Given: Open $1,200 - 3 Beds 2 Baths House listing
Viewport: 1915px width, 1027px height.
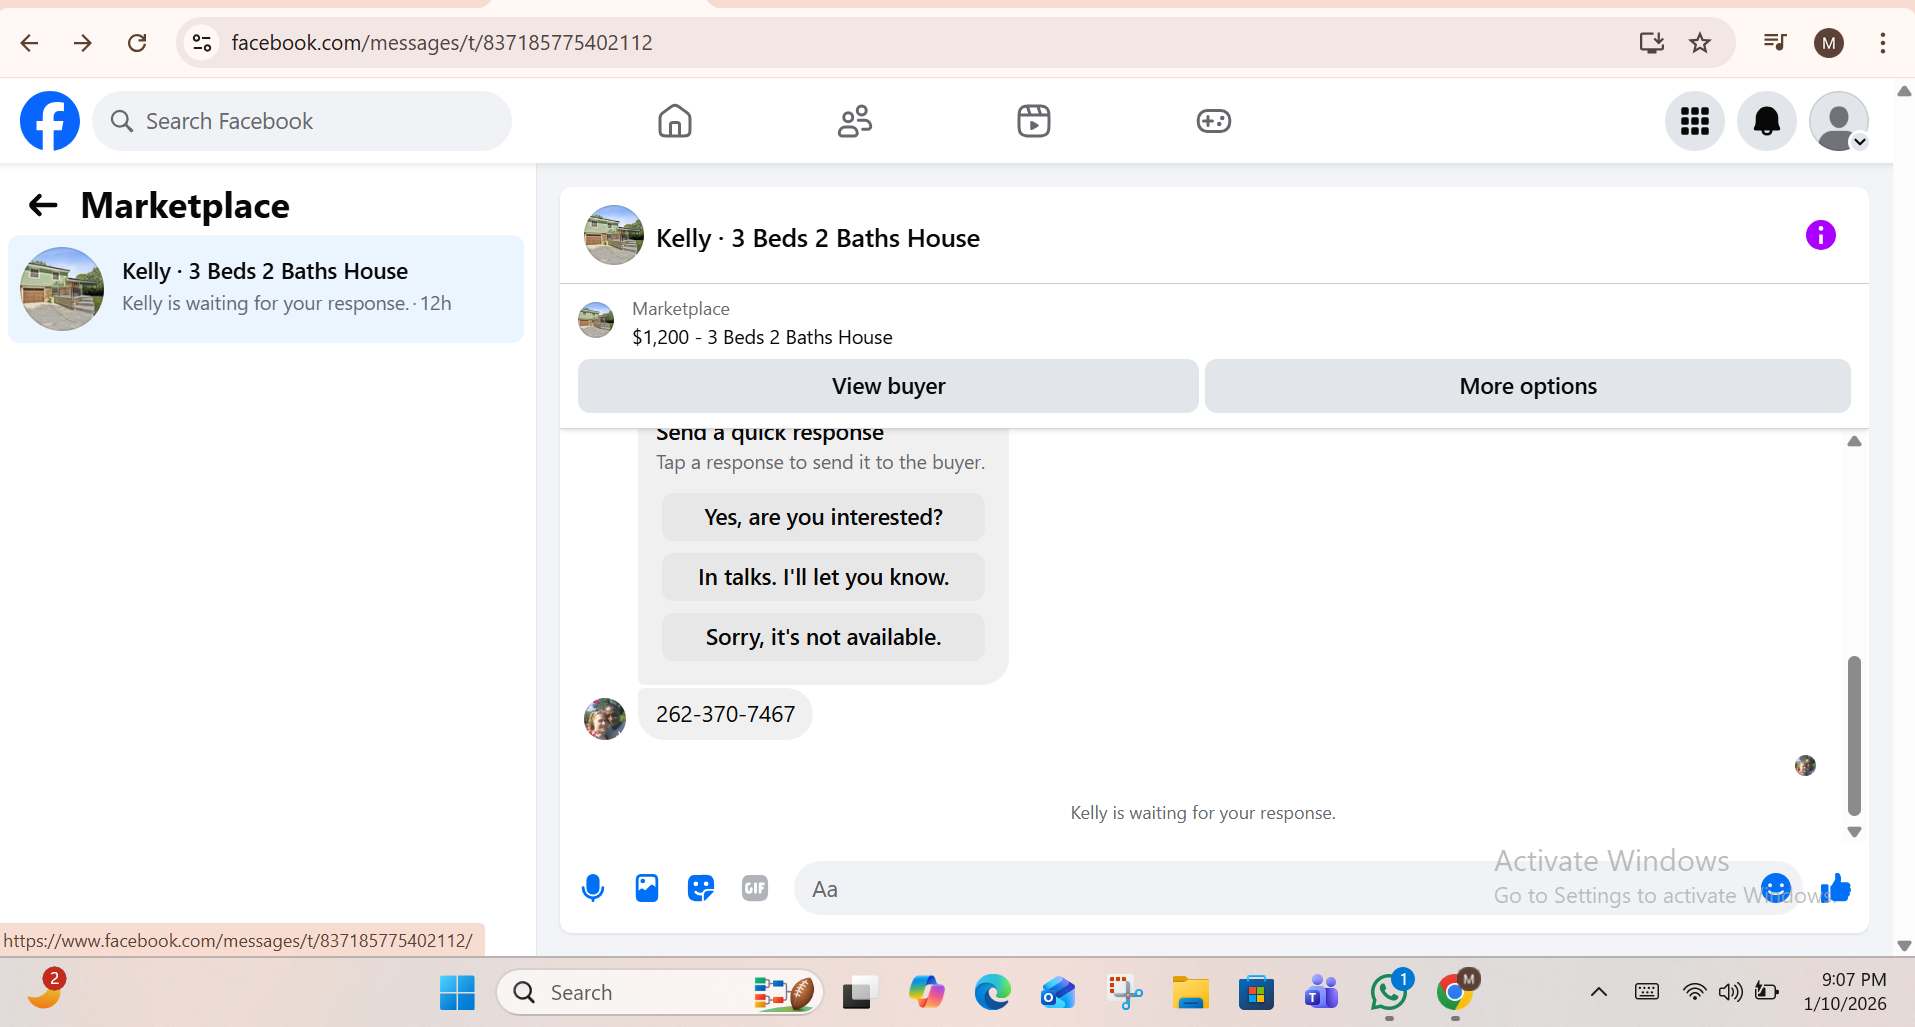Looking at the screenshot, I should click(x=762, y=337).
